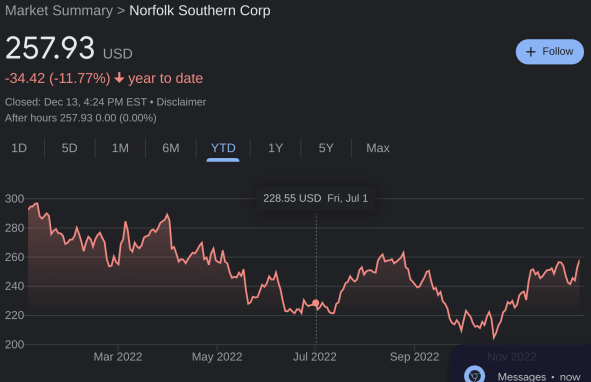
Task: Choose the YTD range tab
Action: [223, 148]
